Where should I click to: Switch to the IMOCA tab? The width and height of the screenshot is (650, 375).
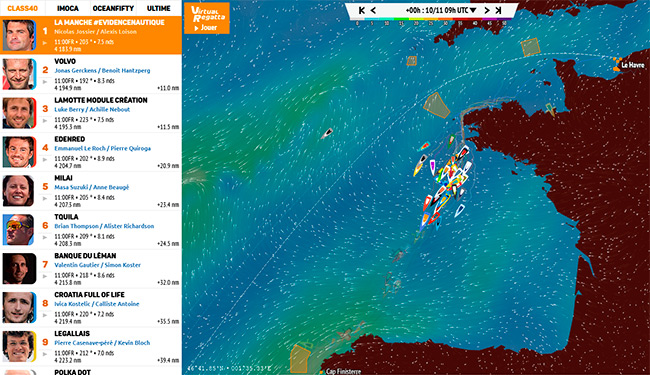tap(68, 8)
